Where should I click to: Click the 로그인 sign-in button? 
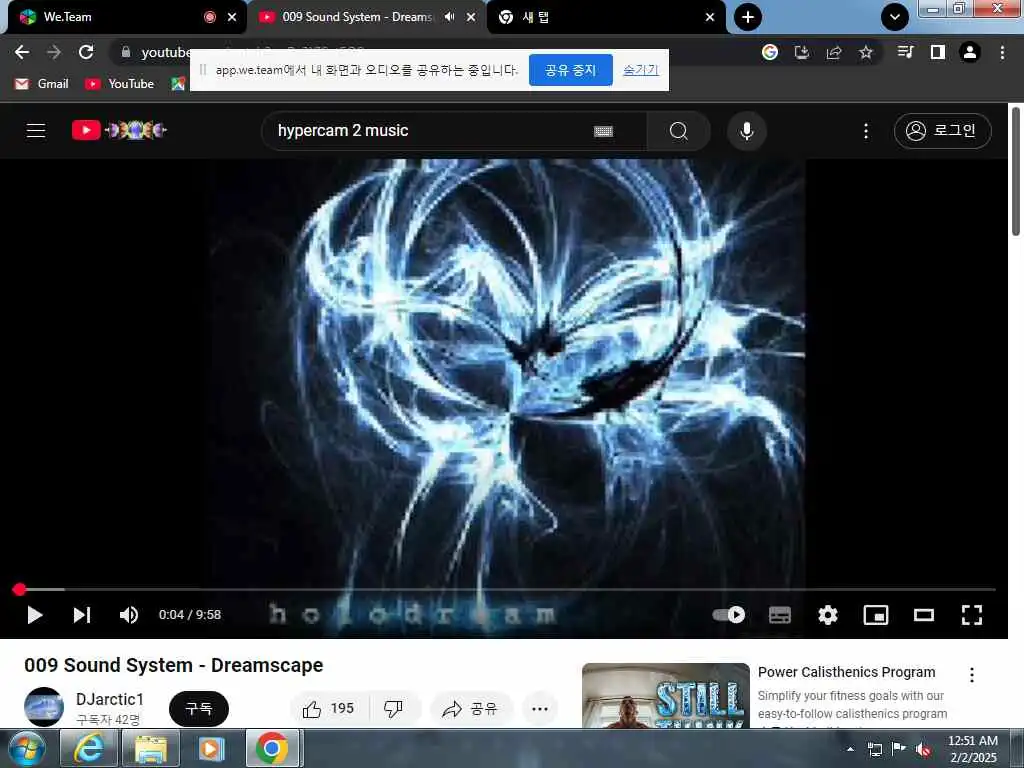942,131
